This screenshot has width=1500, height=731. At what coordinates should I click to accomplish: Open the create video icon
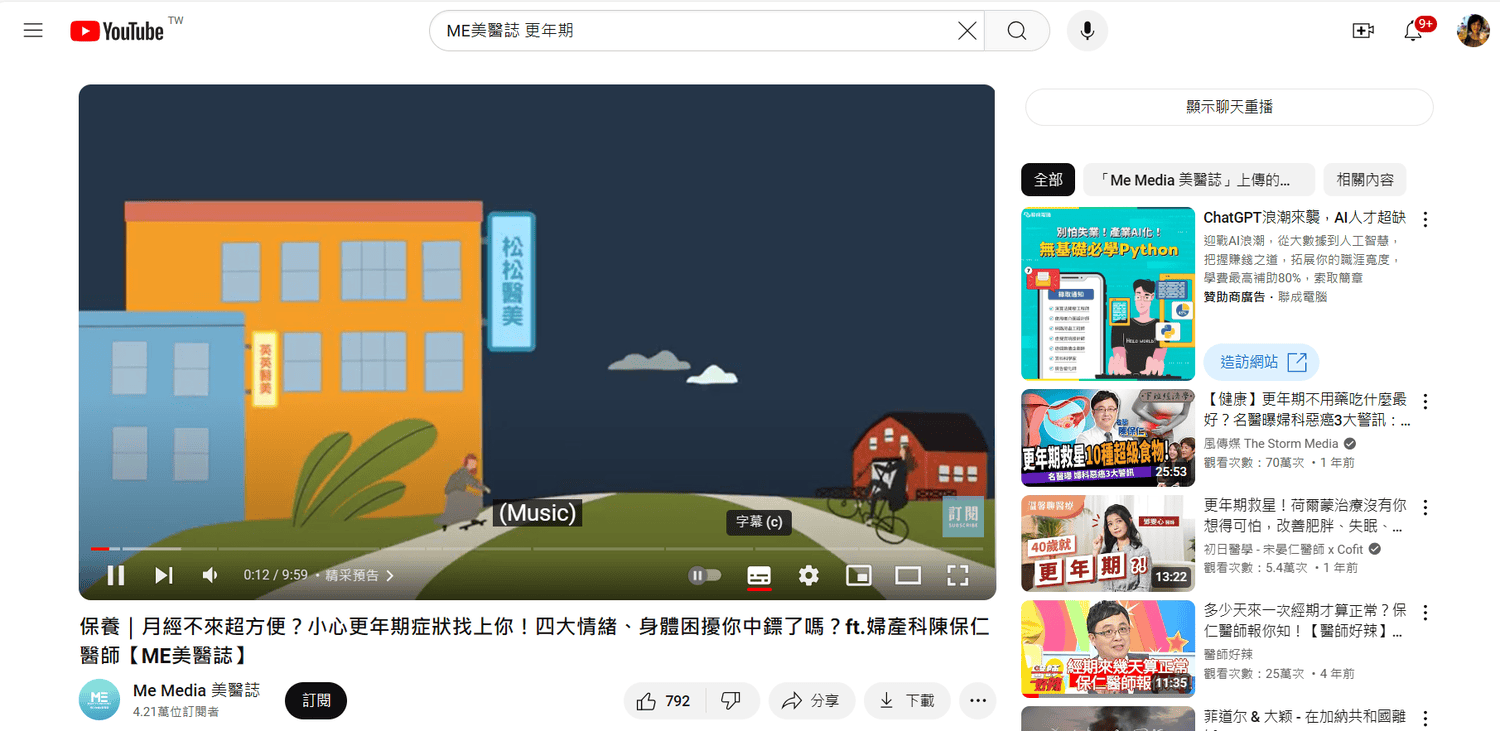tap(1363, 31)
